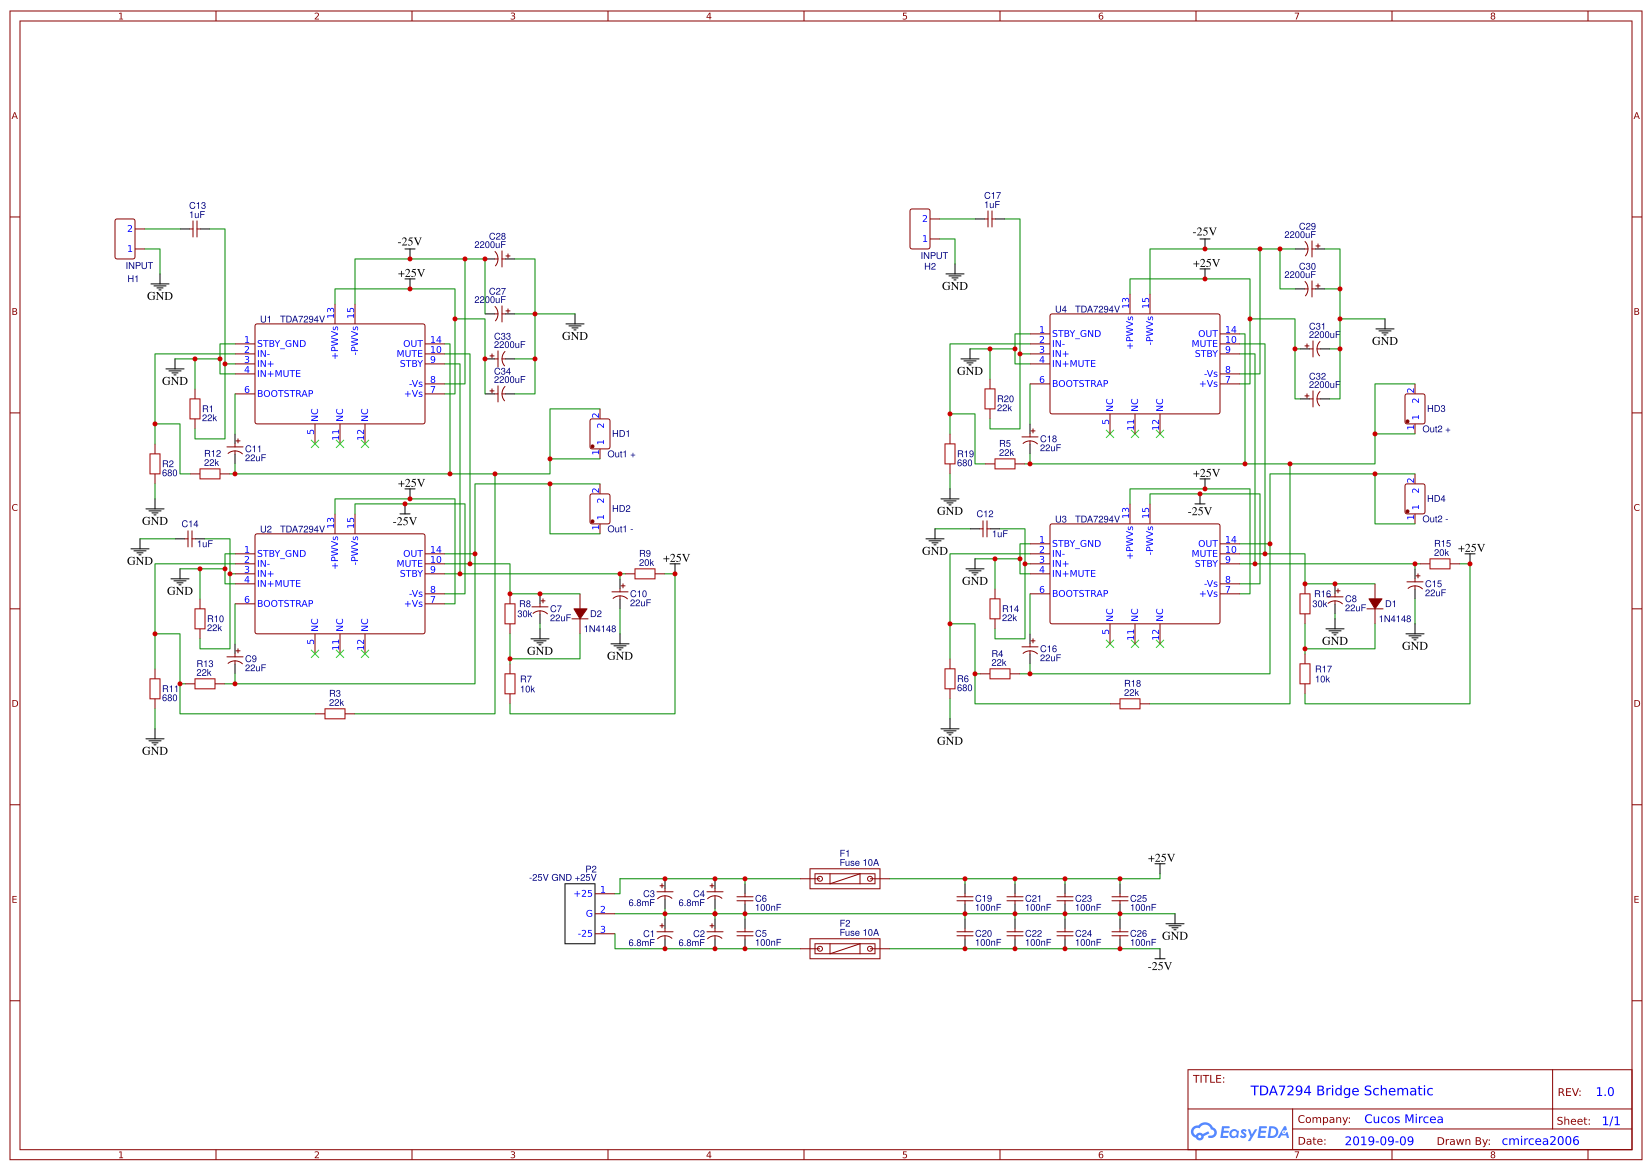Click the F2 Fuse 10A symbol
This screenshot has width=1652, height=1170.
coord(845,948)
